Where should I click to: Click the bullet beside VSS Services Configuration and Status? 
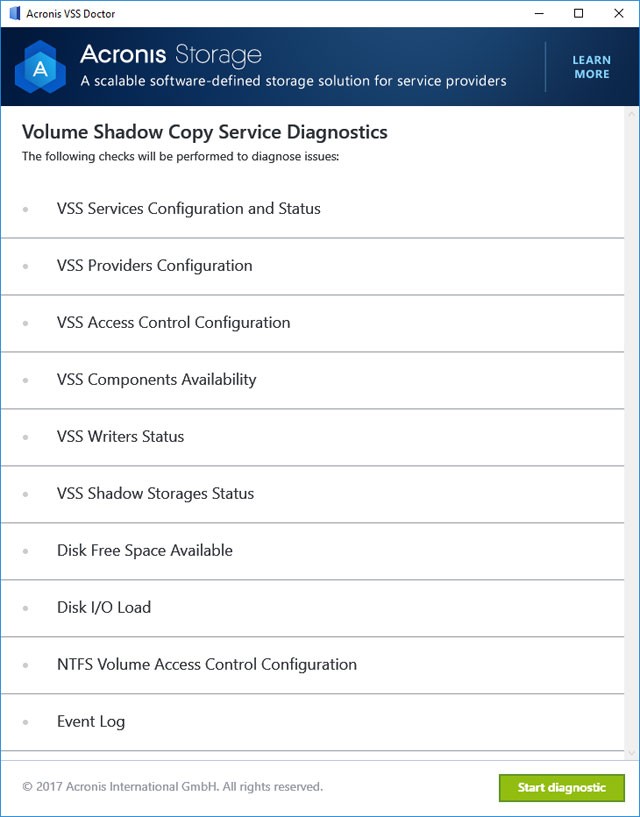point(25,209)
